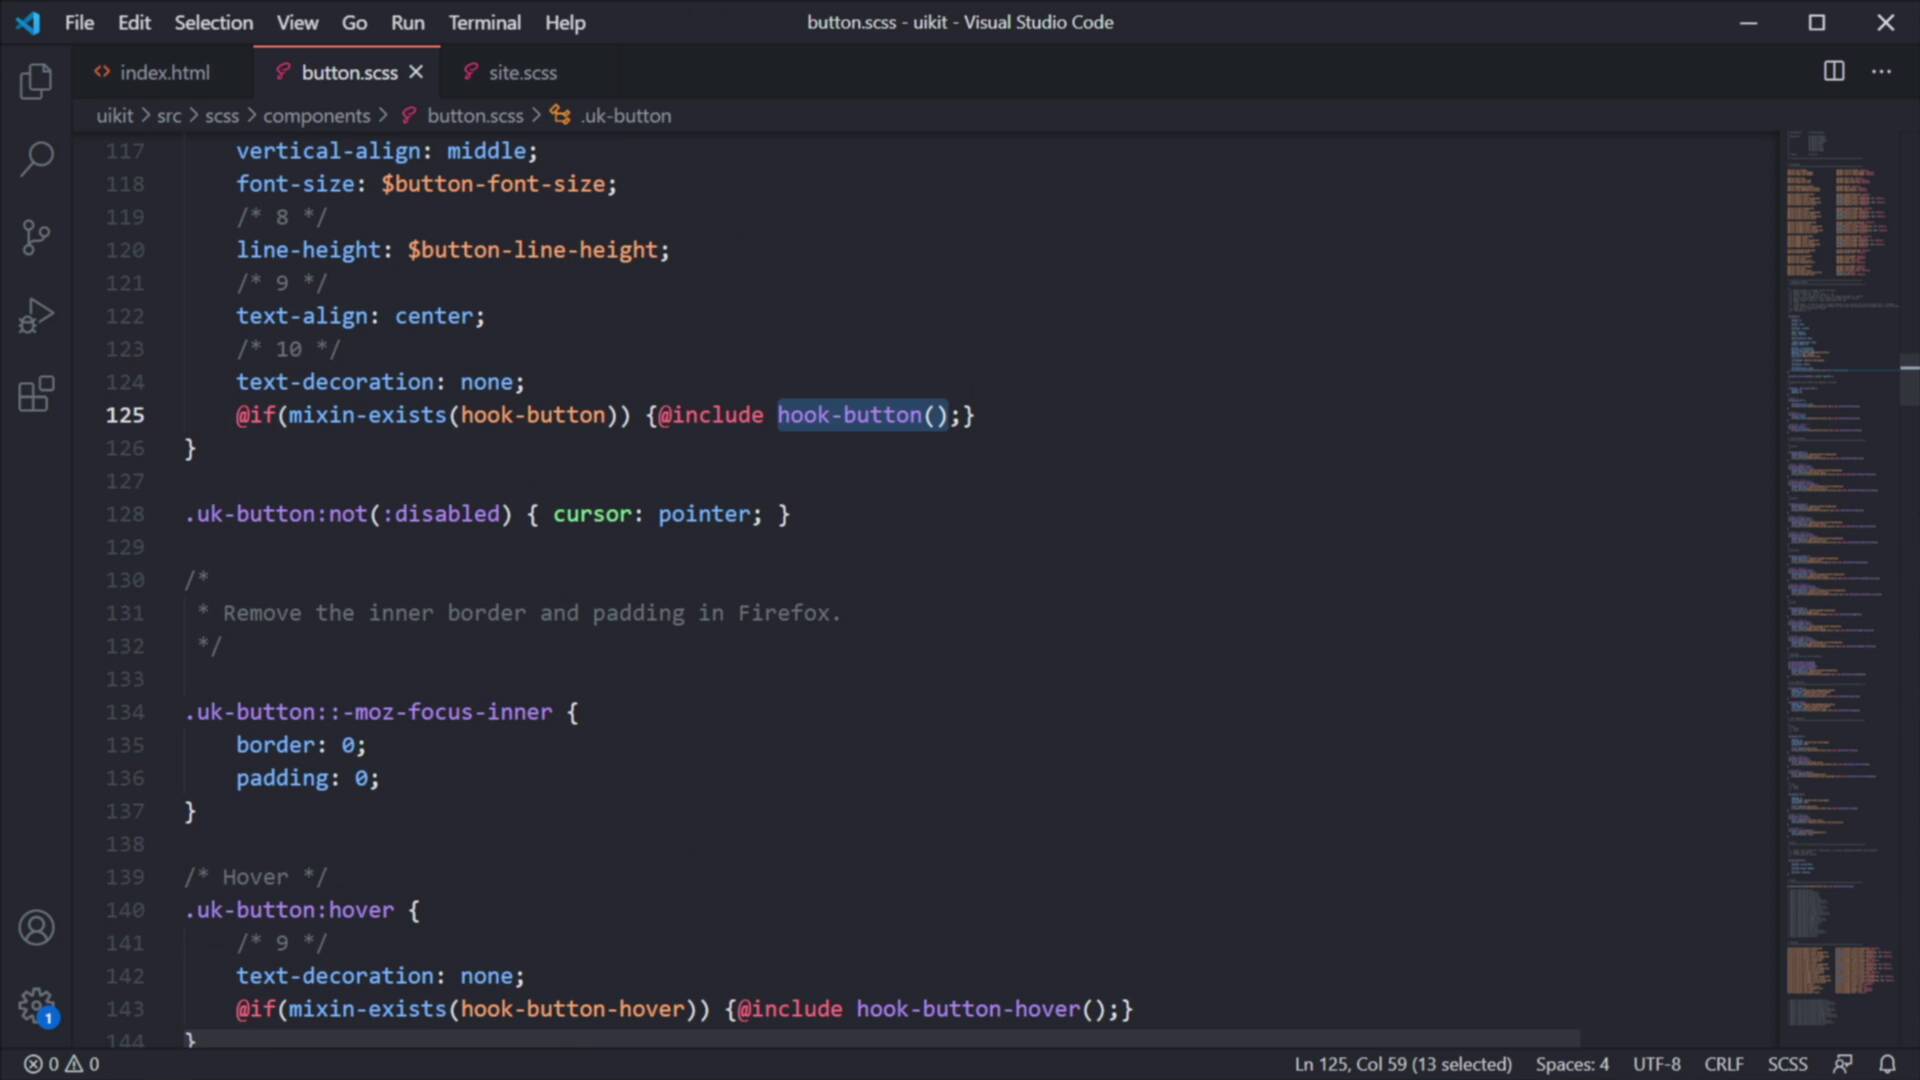Open the Manage gear icon
This screenshot has height=1080, width=1920.
coord(36,1004)
